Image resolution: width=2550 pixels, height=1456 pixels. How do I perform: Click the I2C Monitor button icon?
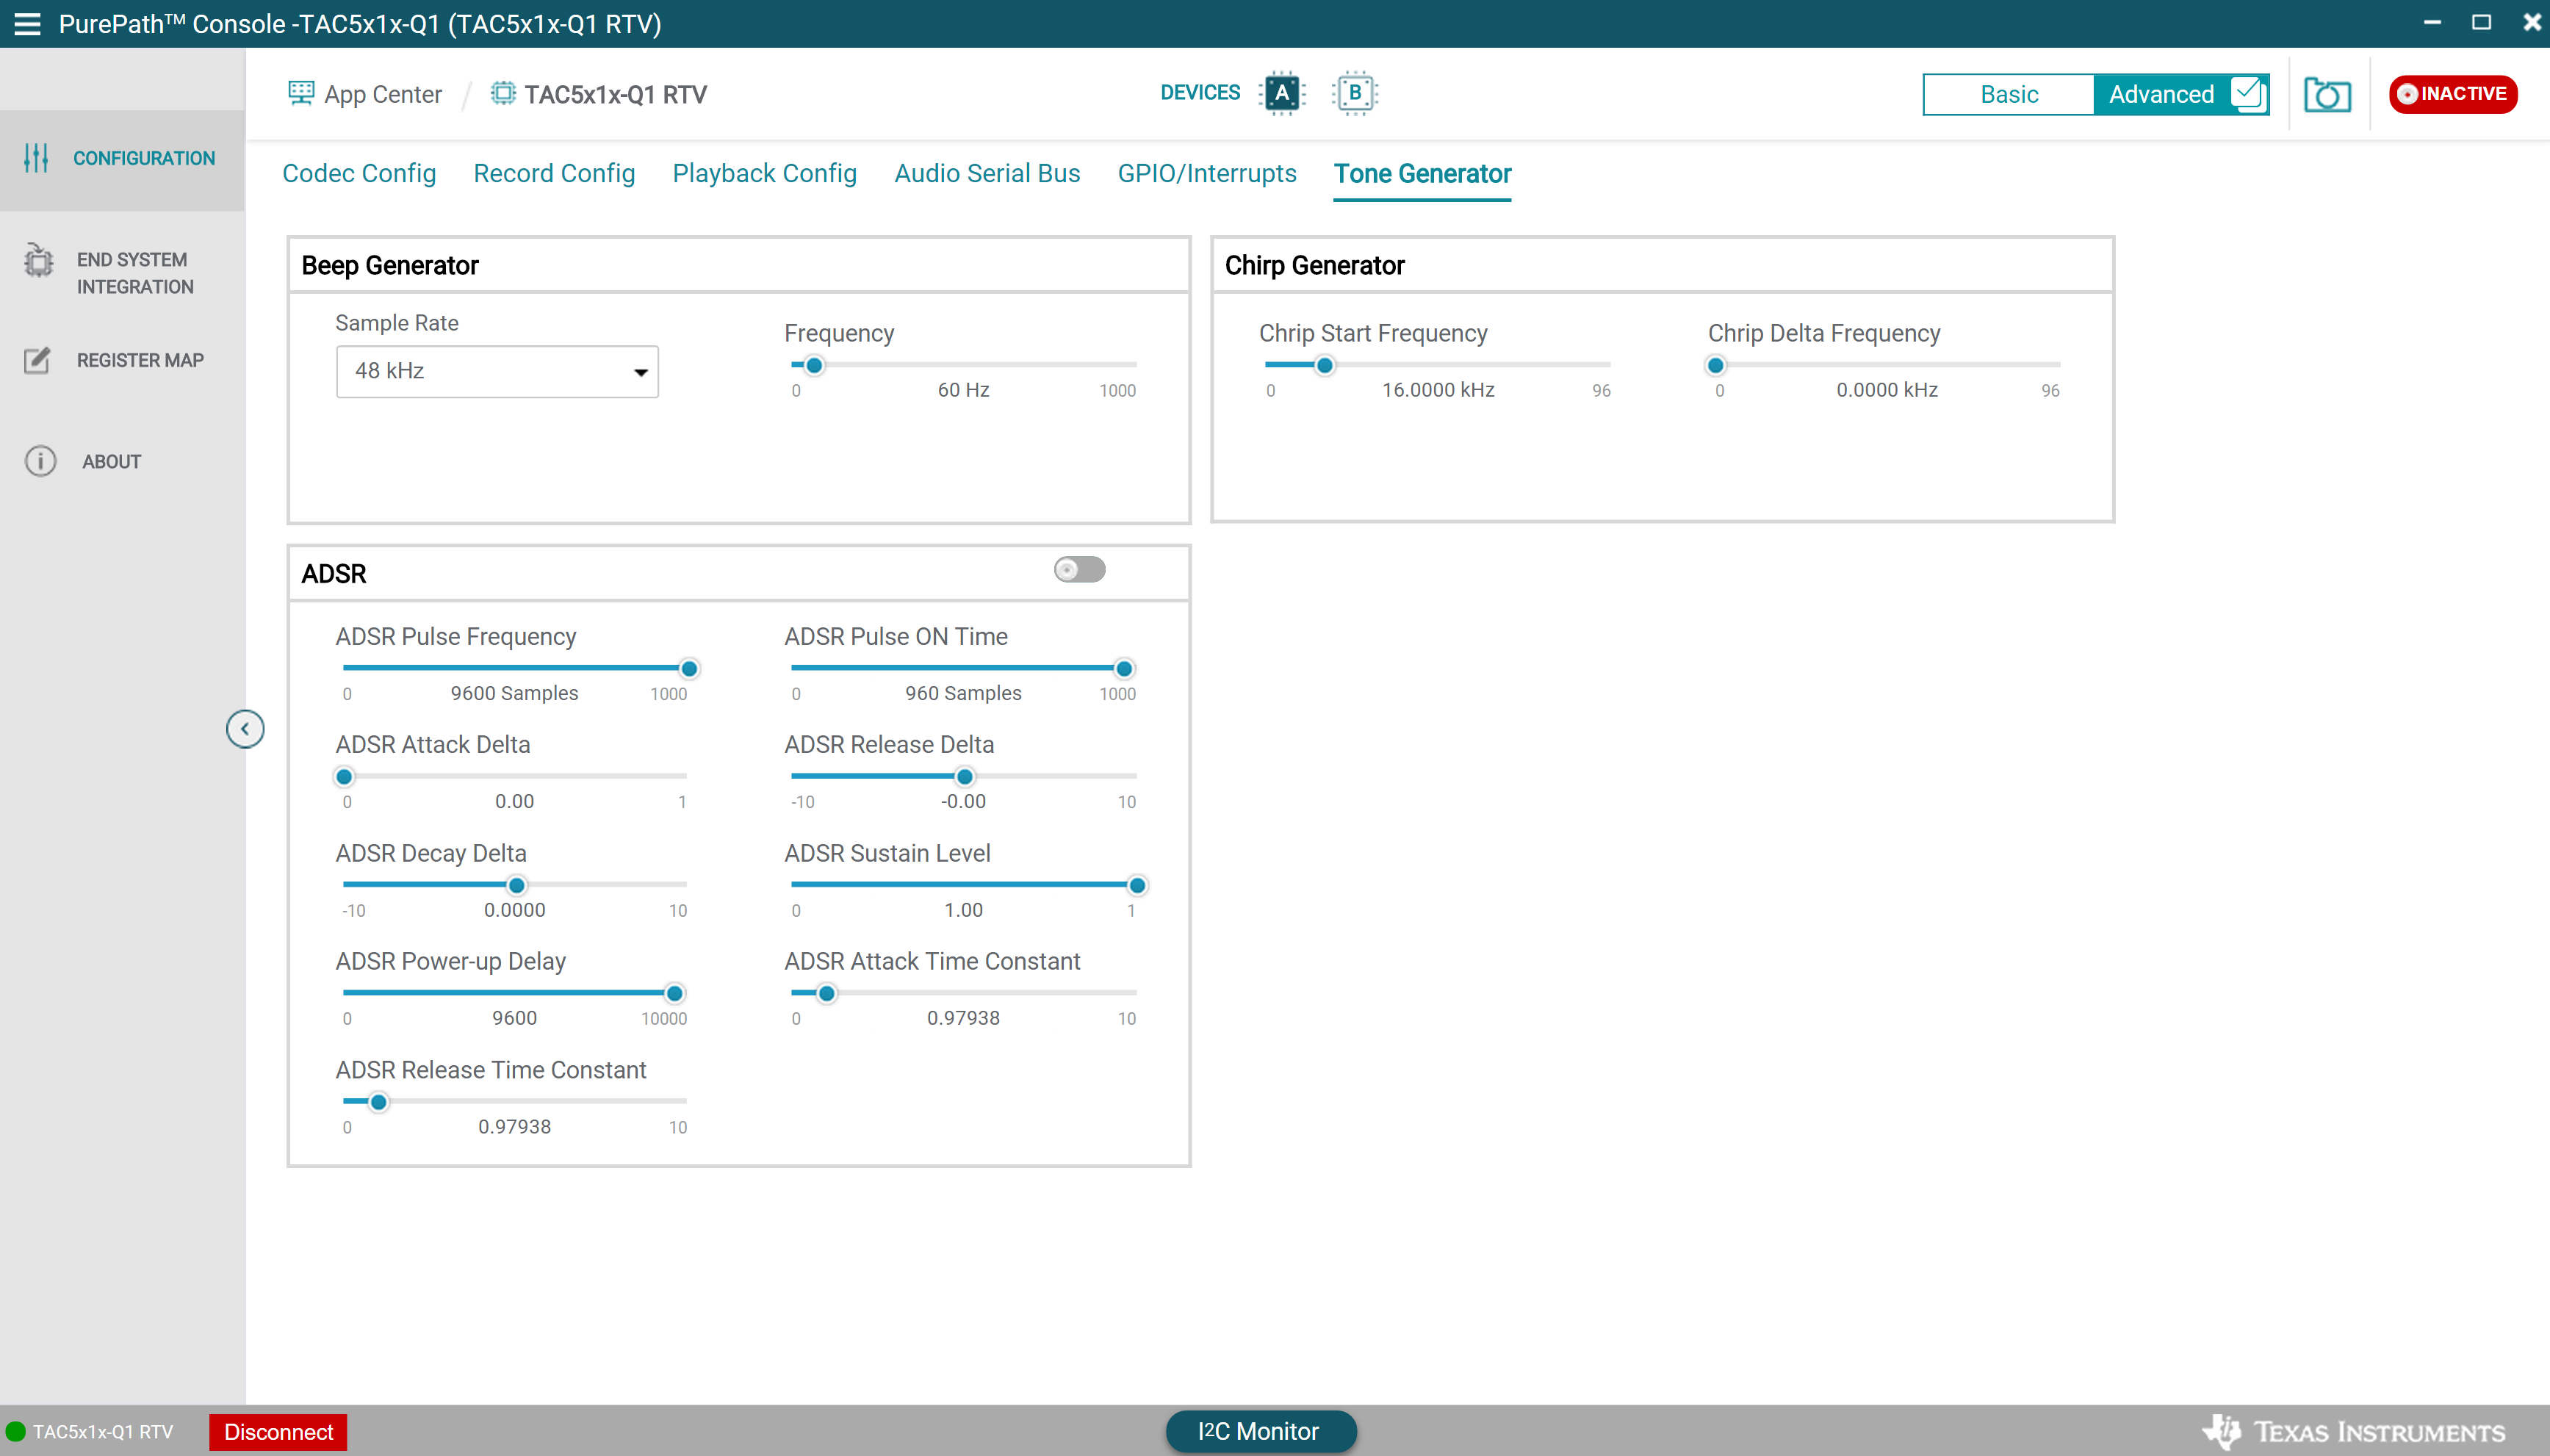1259,1432
